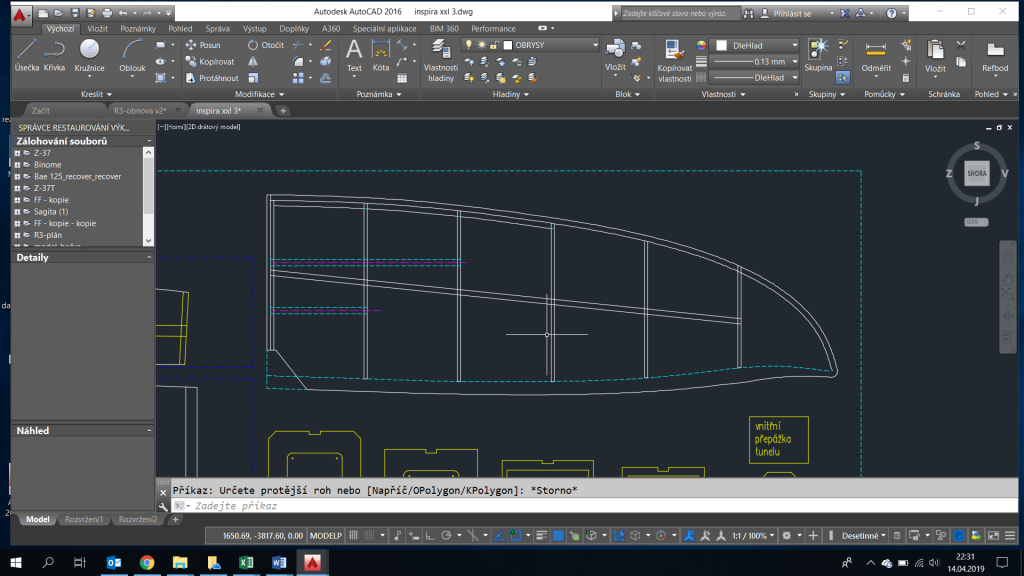The height and width of the screenshot is (576, 1024).
Task: Click the Posun move tool
Action: [x=203, y=46]
